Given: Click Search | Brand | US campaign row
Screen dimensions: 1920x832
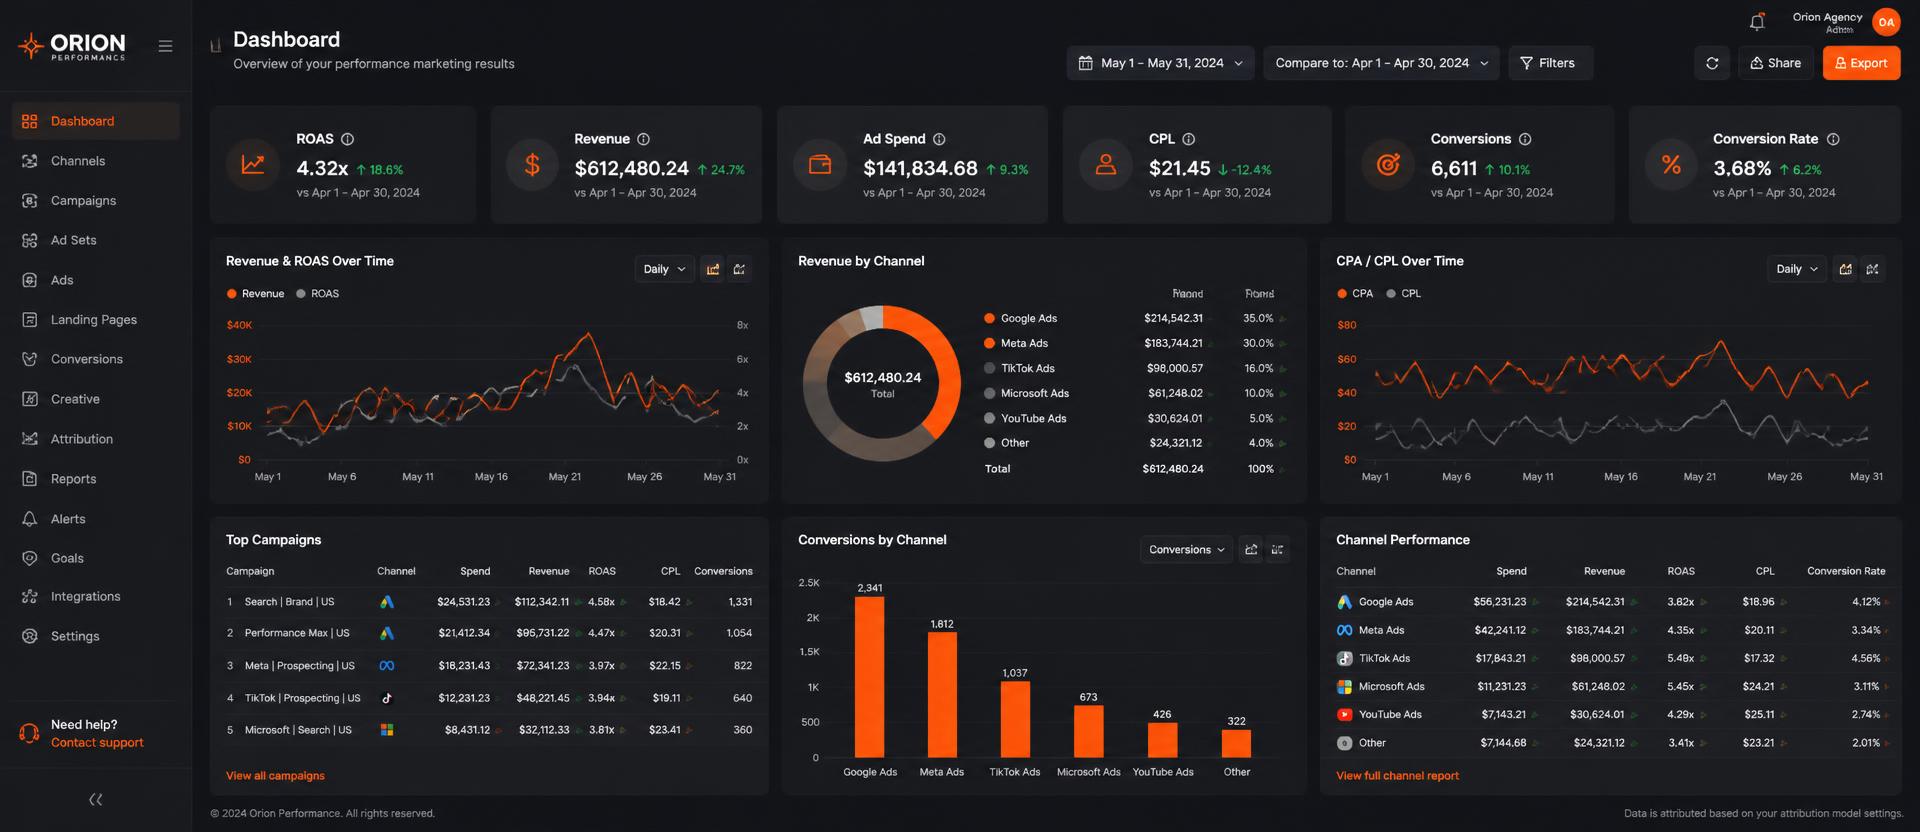Looking at the screenshot, I should 489,602.
